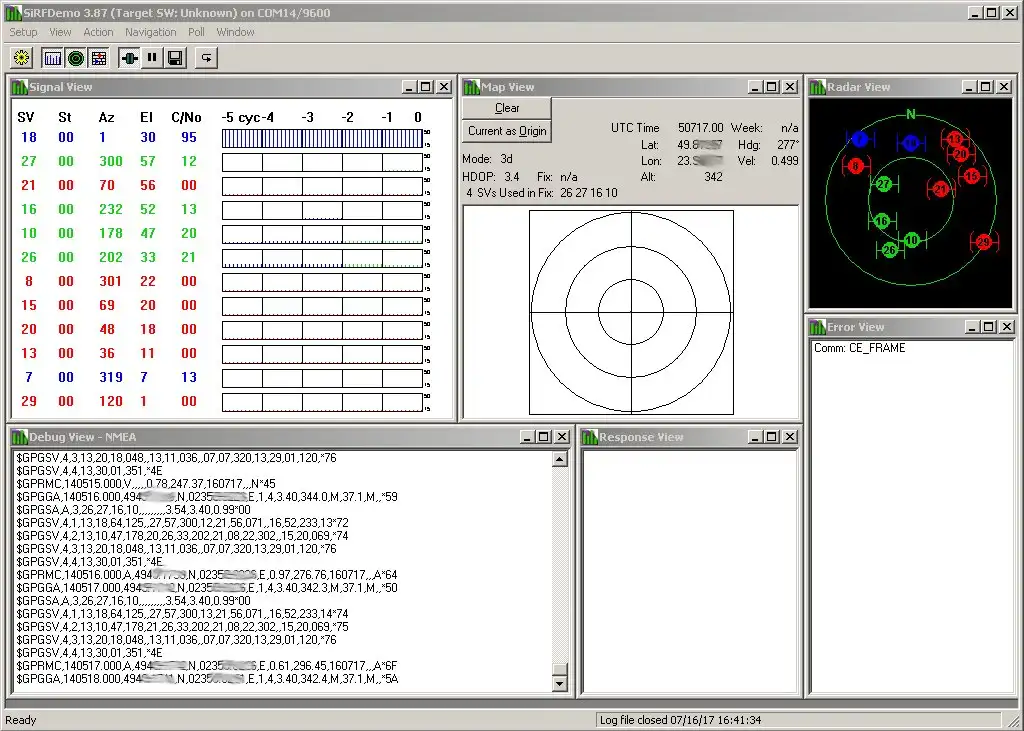Open the Setup menu
The image size is (1024, 731).
(x=23, y=32)
